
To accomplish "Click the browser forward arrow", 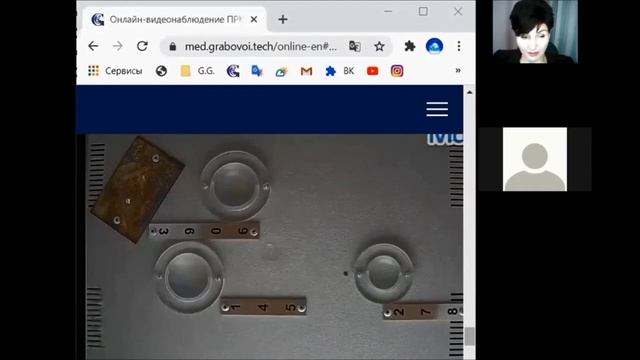I will (x=118, y=46).
